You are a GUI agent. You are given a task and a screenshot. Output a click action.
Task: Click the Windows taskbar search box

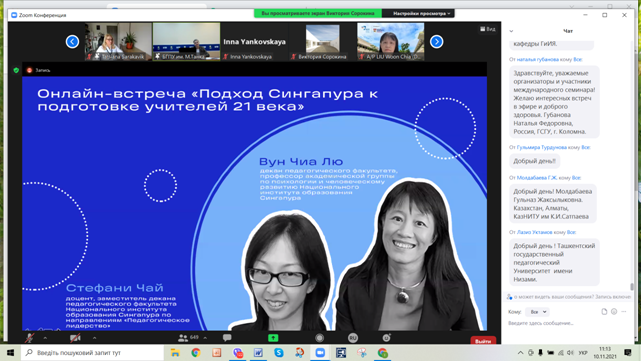coord(92,353)
